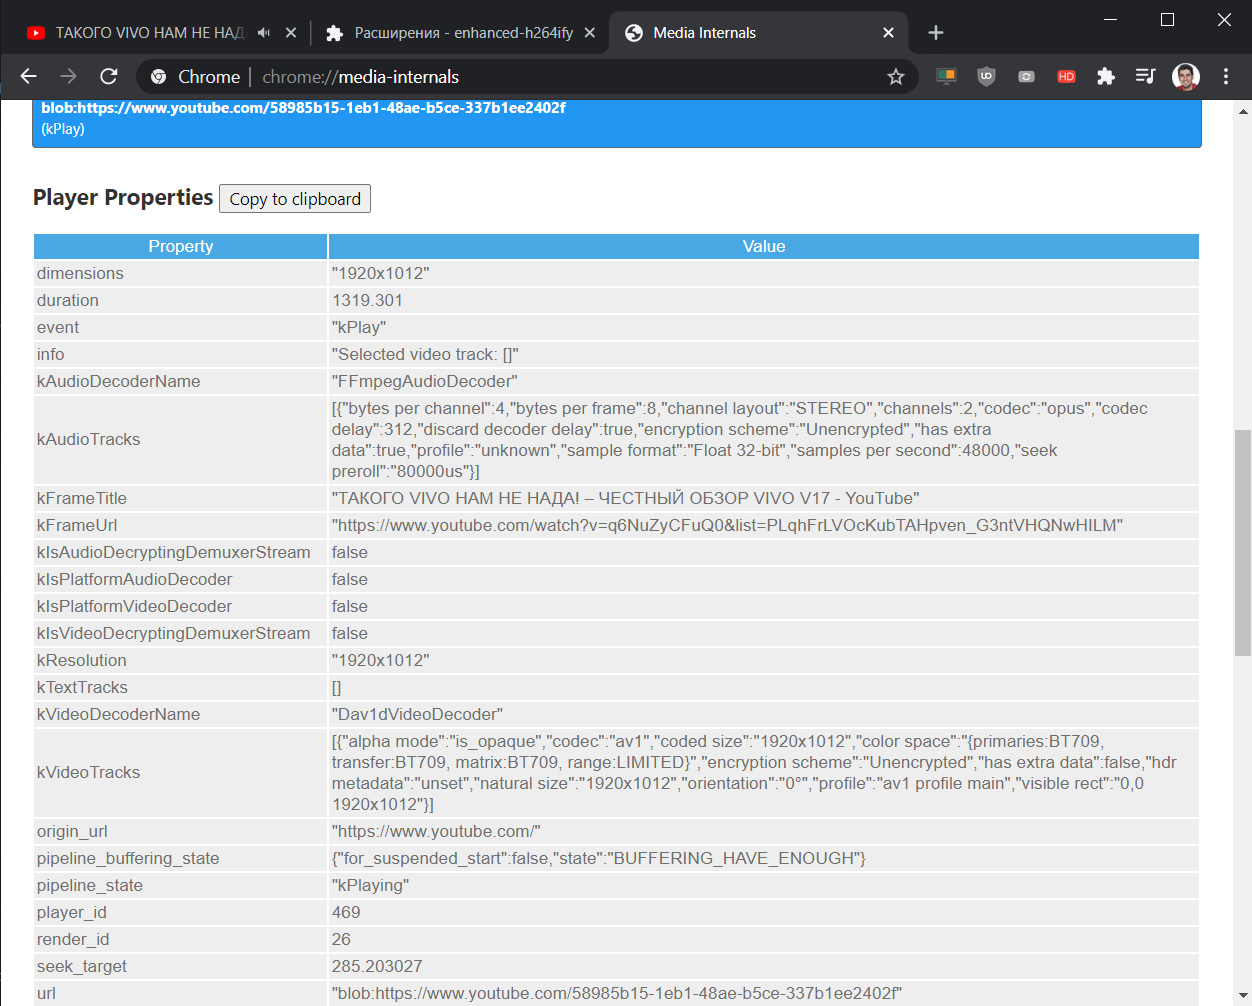
Task: Click the kIsPlatformAudioDecoder label
Action: point(134,579)
